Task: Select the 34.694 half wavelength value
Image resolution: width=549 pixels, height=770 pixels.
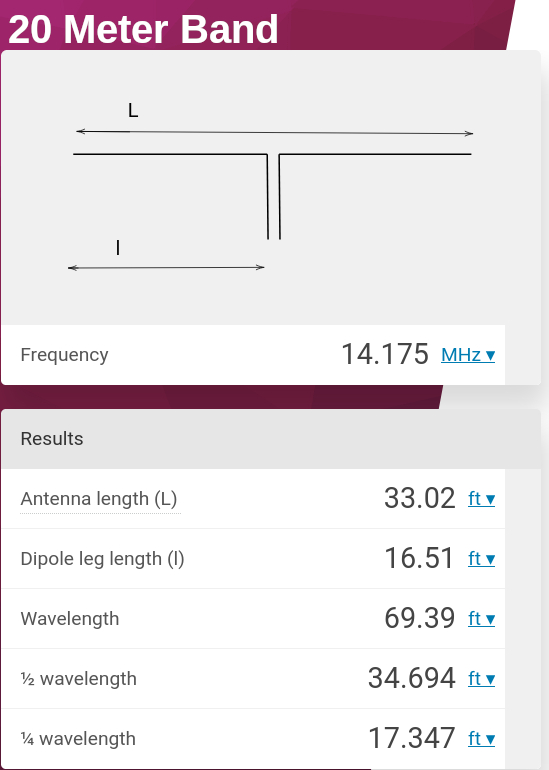Action: (412, 678)
